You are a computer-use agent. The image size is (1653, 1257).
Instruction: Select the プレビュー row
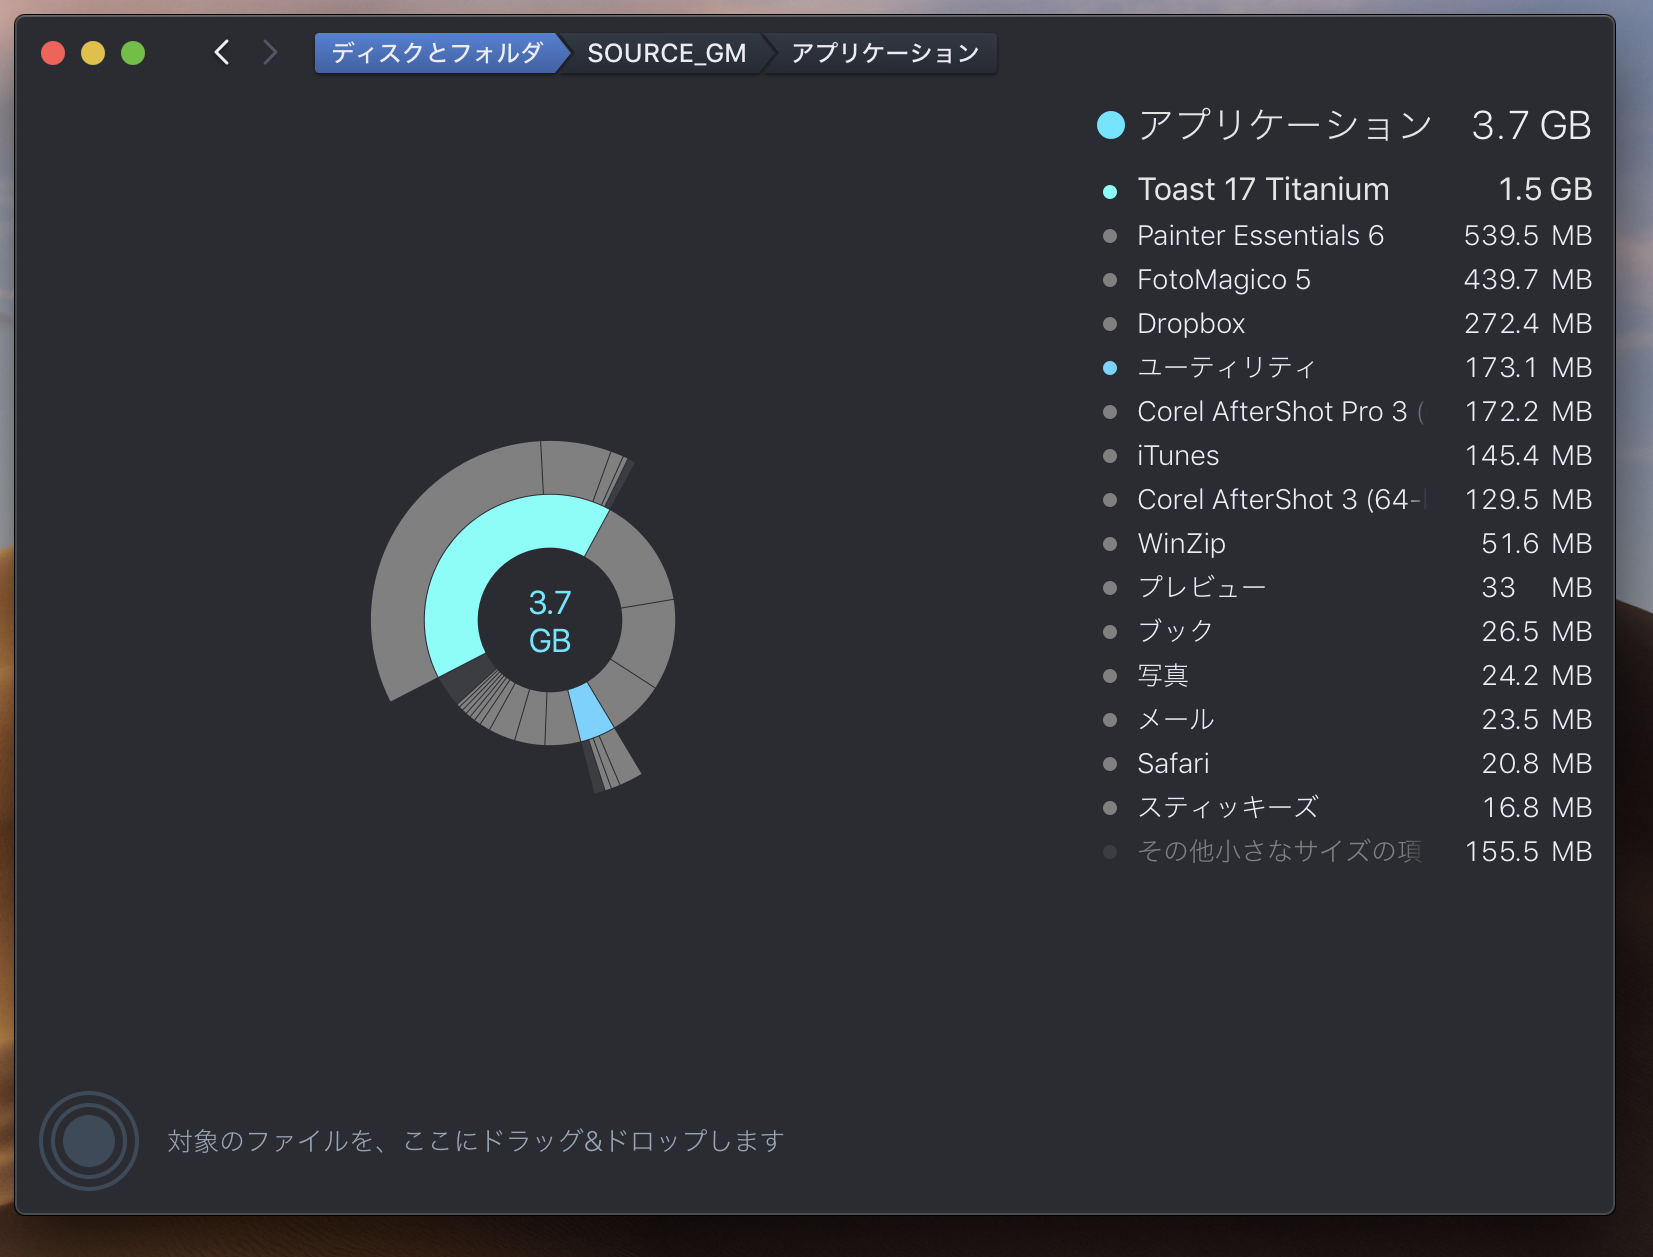pyautogui.click(x=1346, y=588)
